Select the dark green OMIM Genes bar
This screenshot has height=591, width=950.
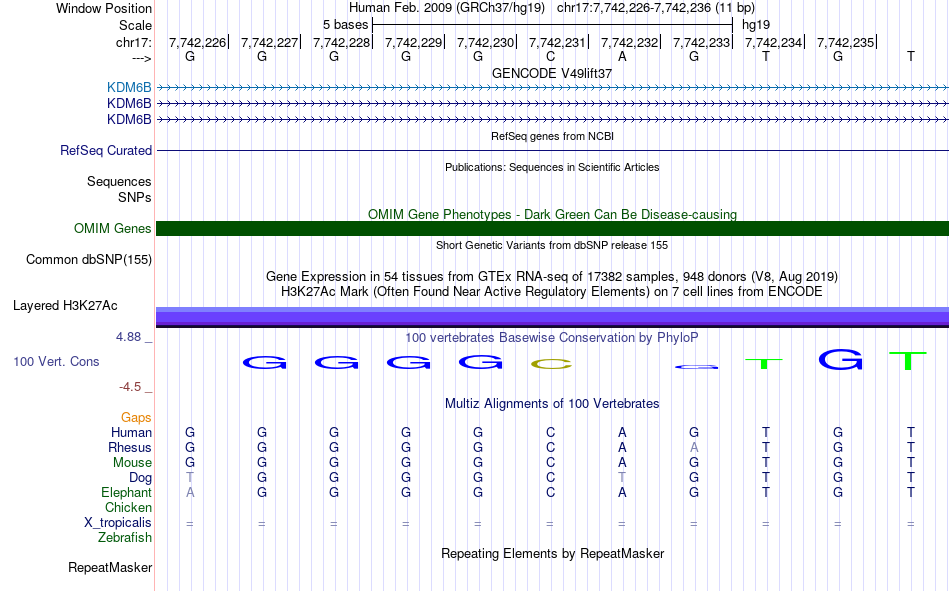pyautogui.click(x=553, y=229)
